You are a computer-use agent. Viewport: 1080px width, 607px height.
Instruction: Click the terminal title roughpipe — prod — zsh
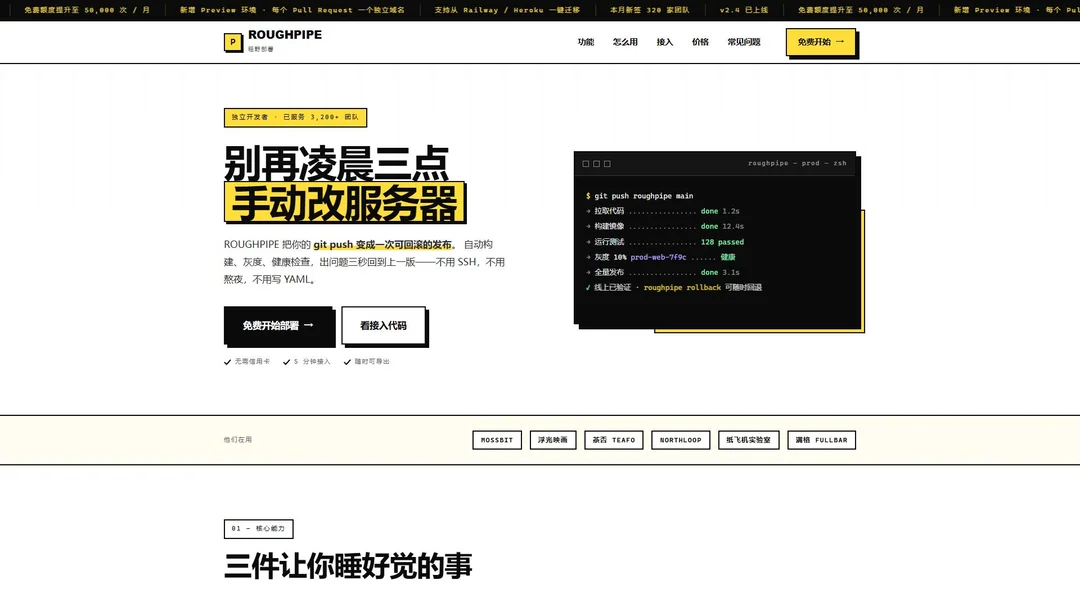pos(797,163)
